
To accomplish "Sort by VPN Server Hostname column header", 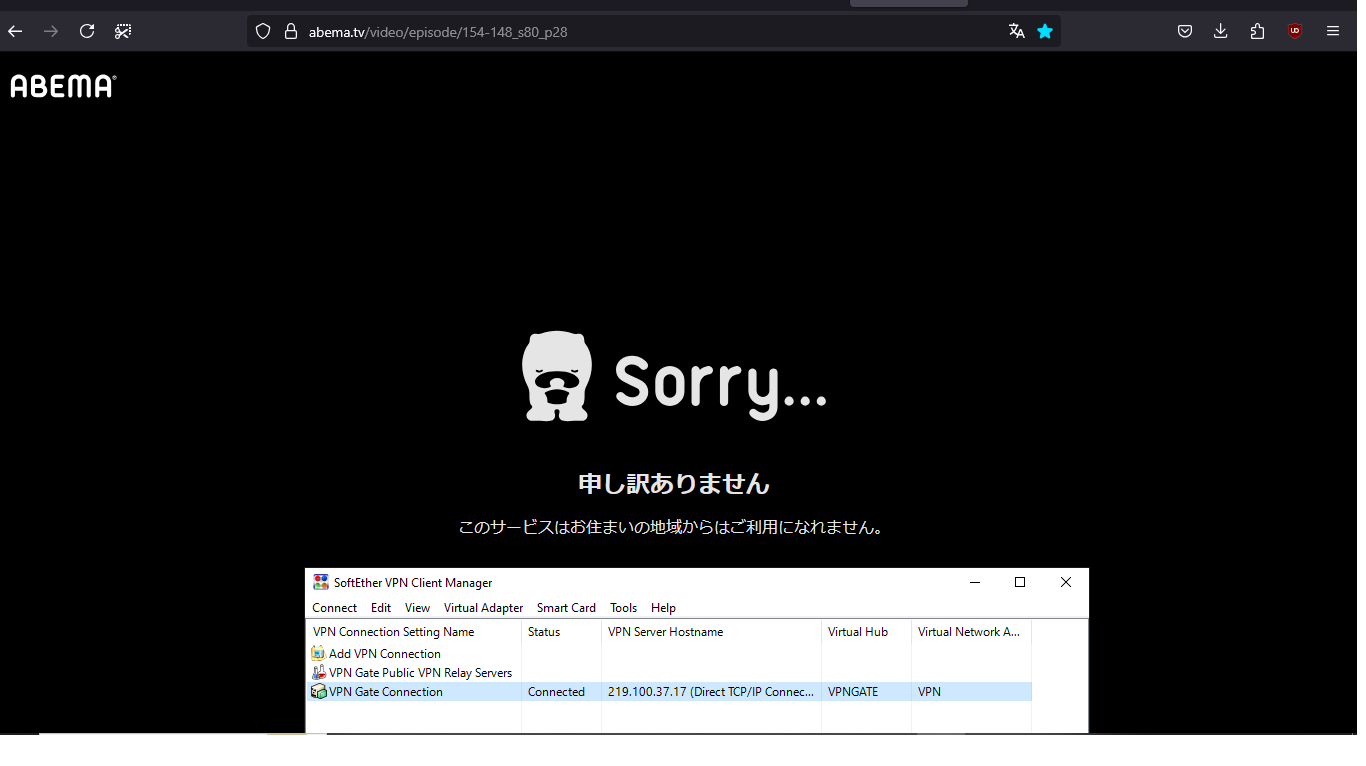I will click(x=711, y=632).
